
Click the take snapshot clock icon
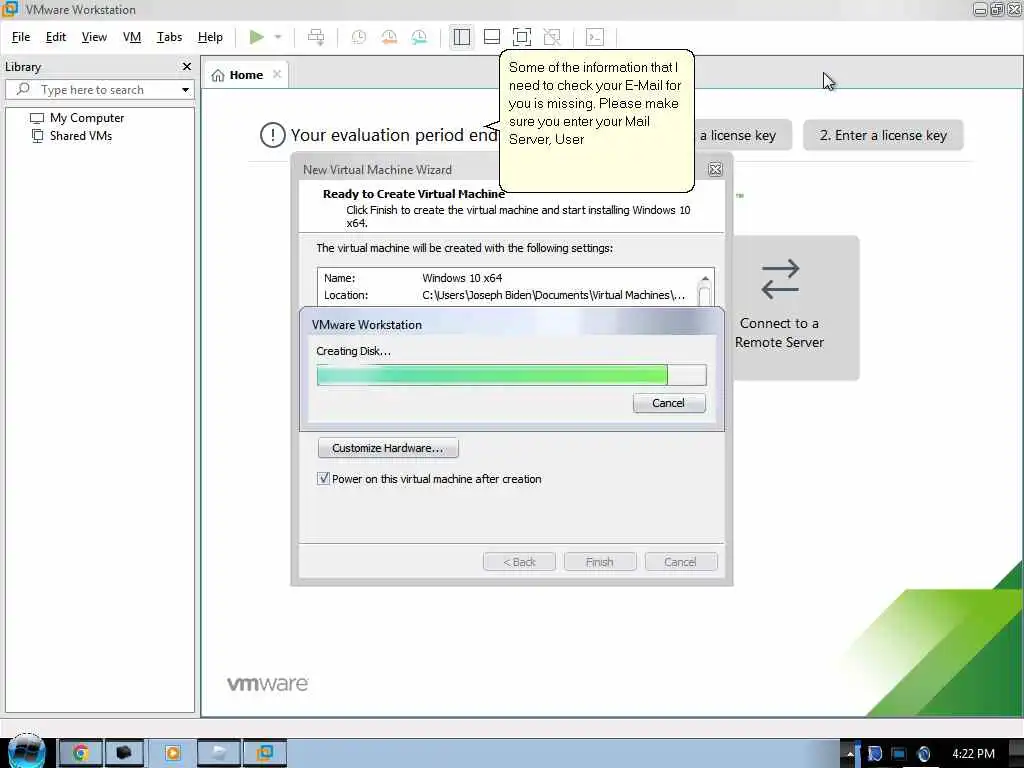click(359, 37)
